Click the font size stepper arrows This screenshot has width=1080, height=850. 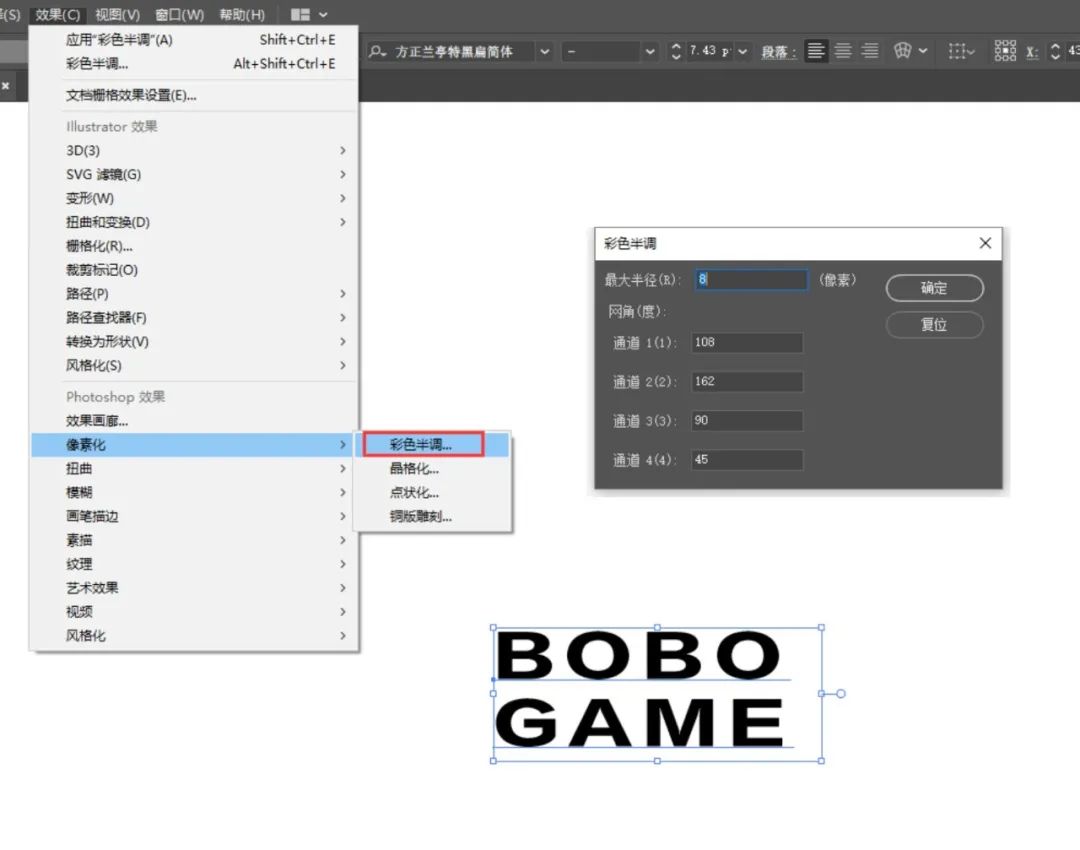[x=676, y=51]
